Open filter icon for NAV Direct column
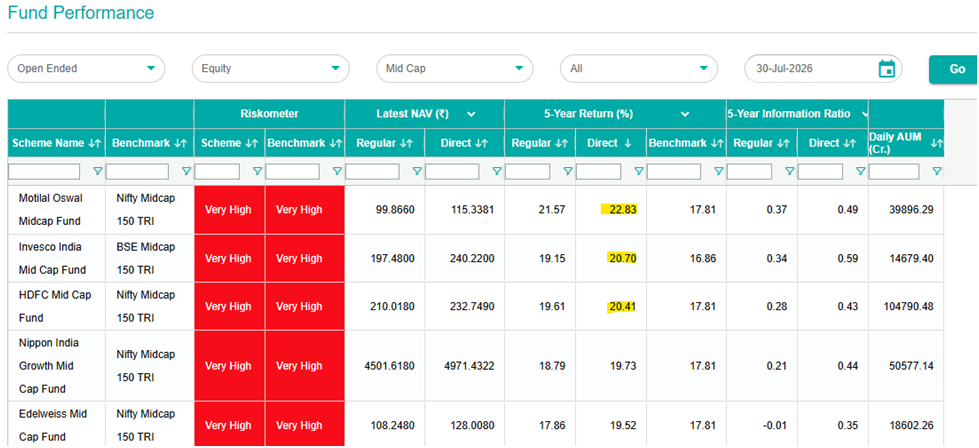The height and width of the screenshot is (448, 979). pyautogui.click(x=497, y=171)
